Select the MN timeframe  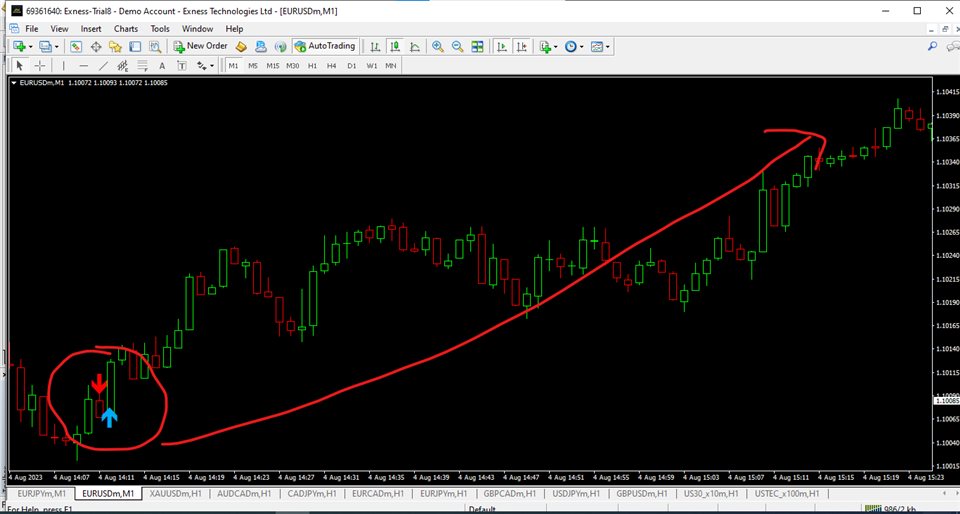[x=391, y=65]
